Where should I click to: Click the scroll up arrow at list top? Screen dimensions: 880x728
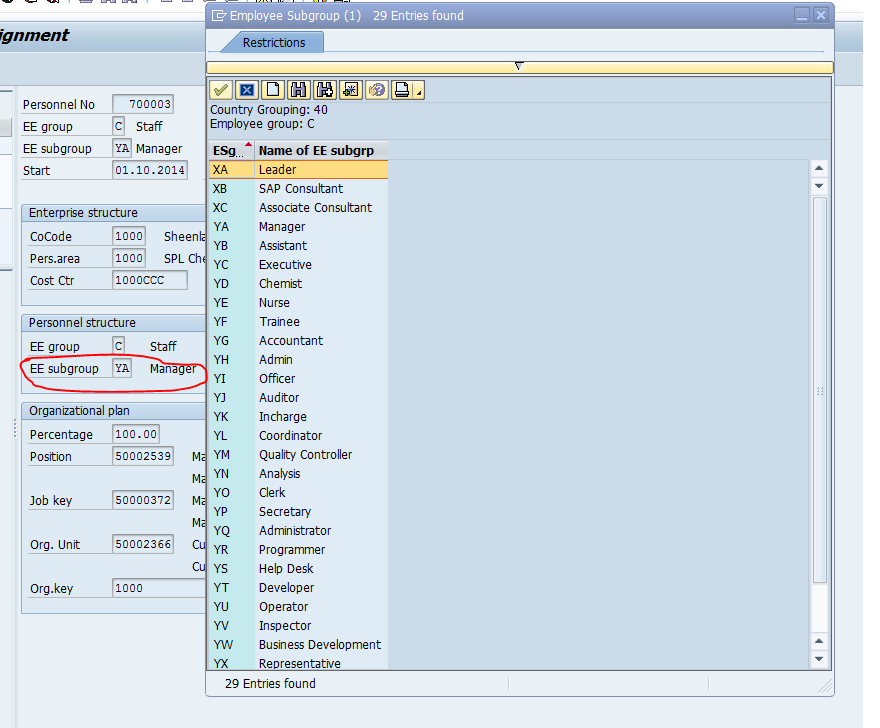[819, 168]
